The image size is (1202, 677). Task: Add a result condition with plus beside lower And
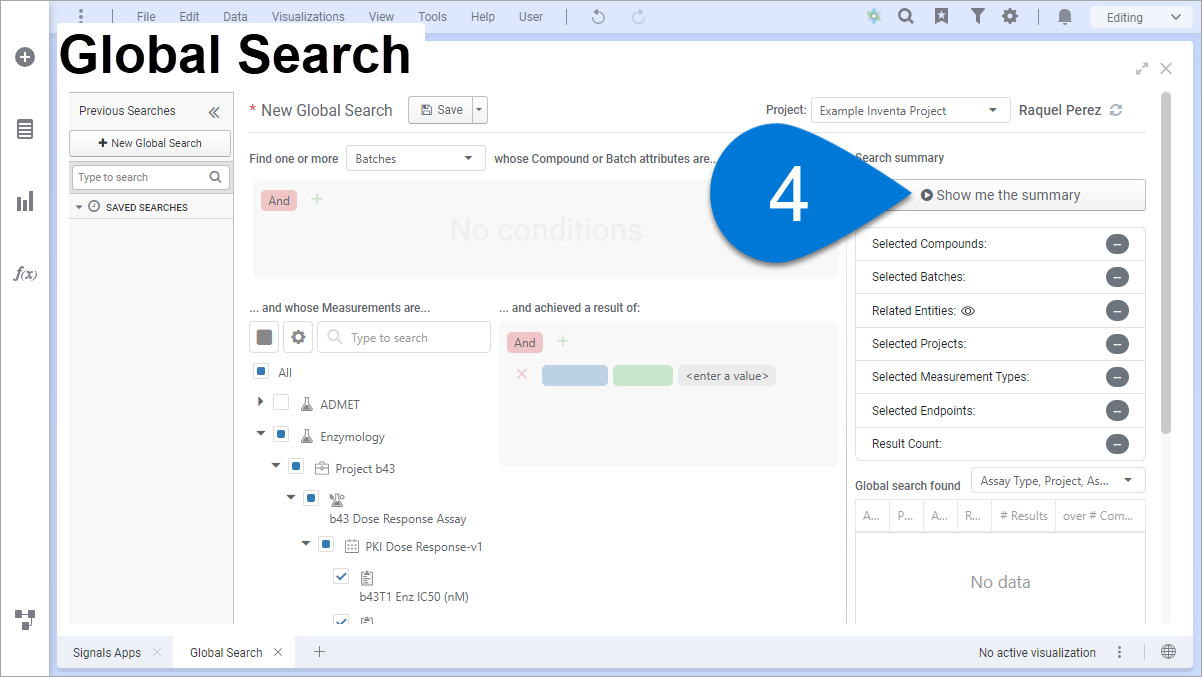pos(563,342)
